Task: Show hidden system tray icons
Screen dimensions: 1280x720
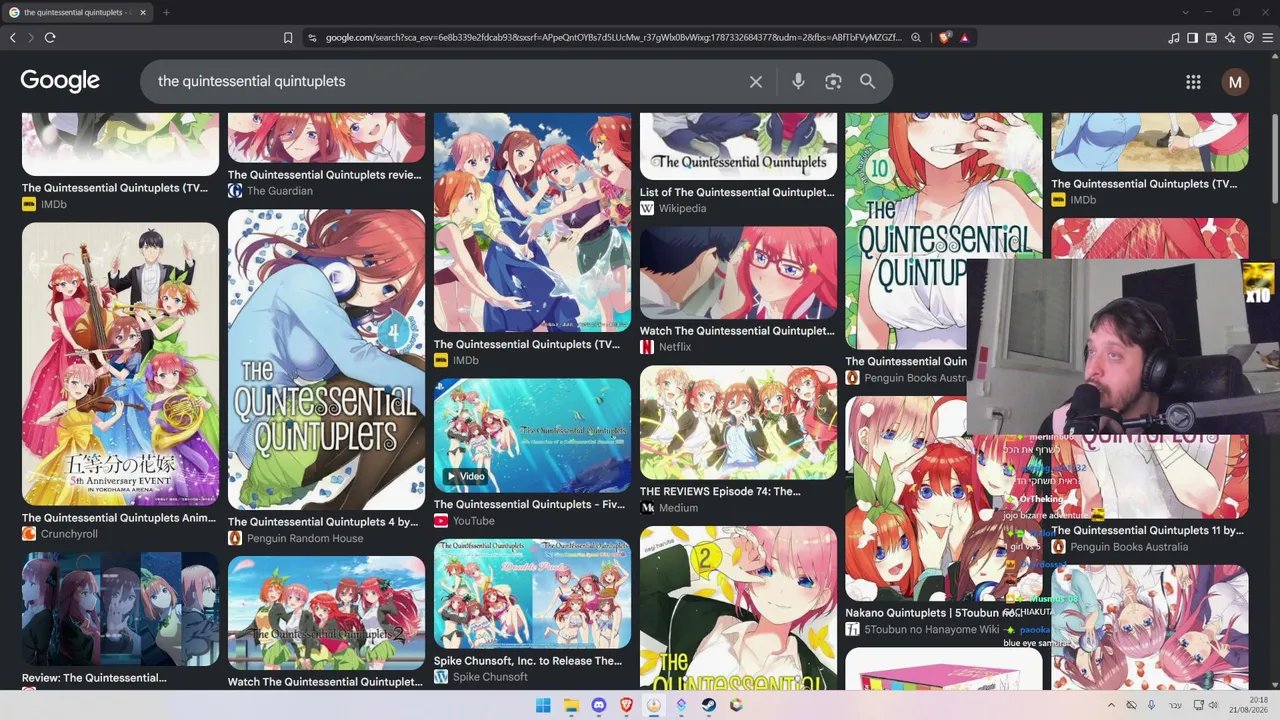Action: (1111, 705)
